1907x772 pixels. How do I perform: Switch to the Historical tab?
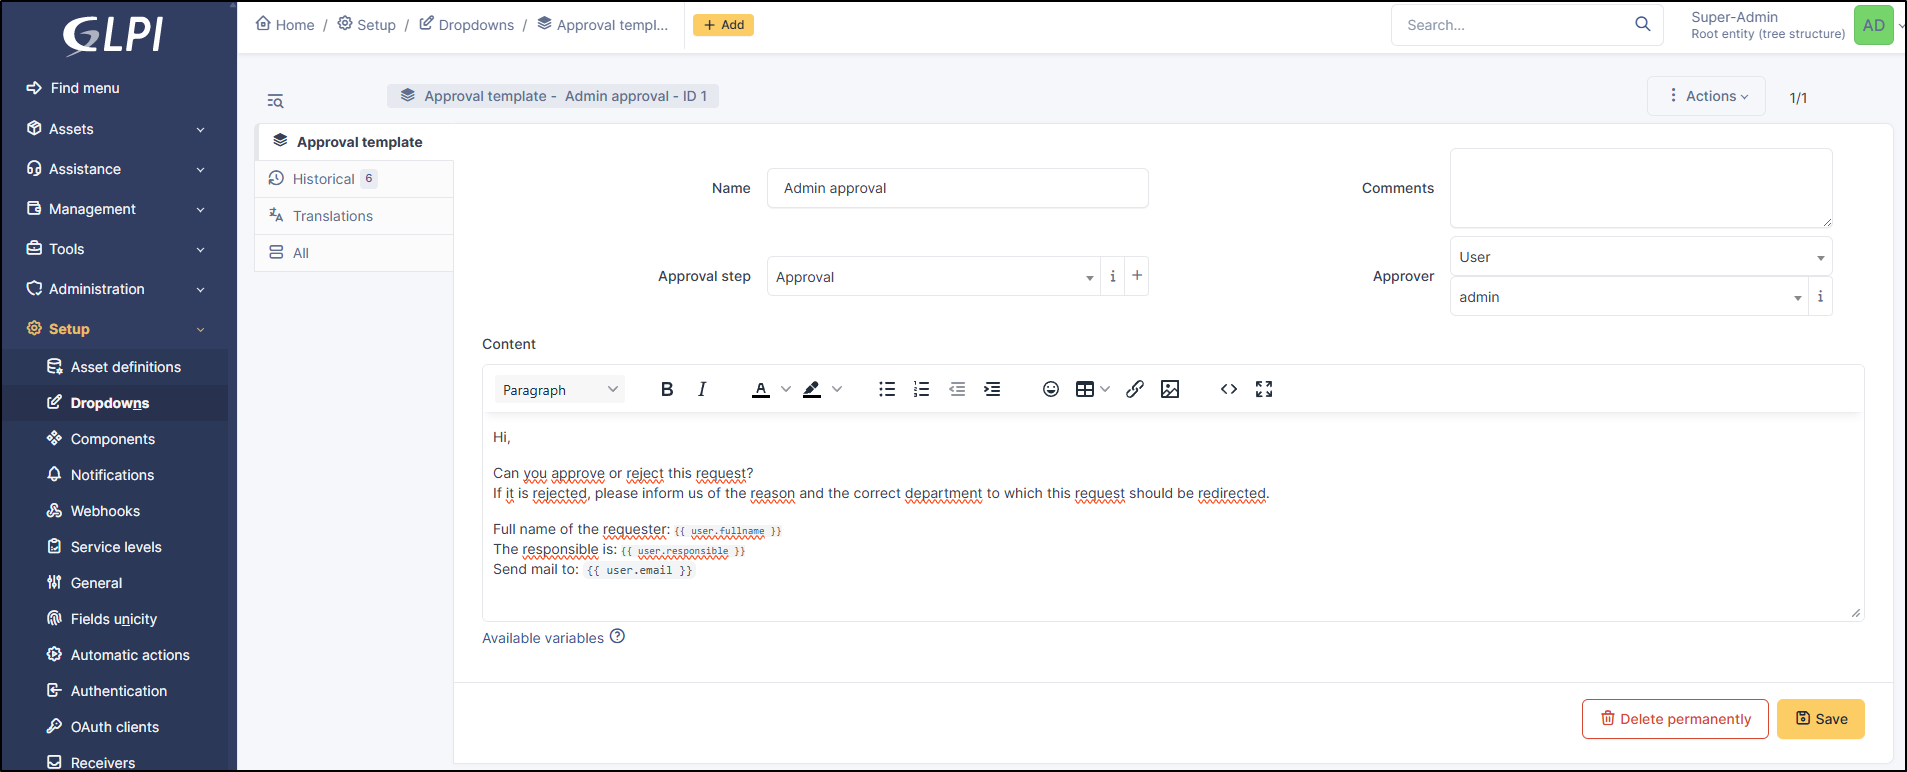click(324, 179)
